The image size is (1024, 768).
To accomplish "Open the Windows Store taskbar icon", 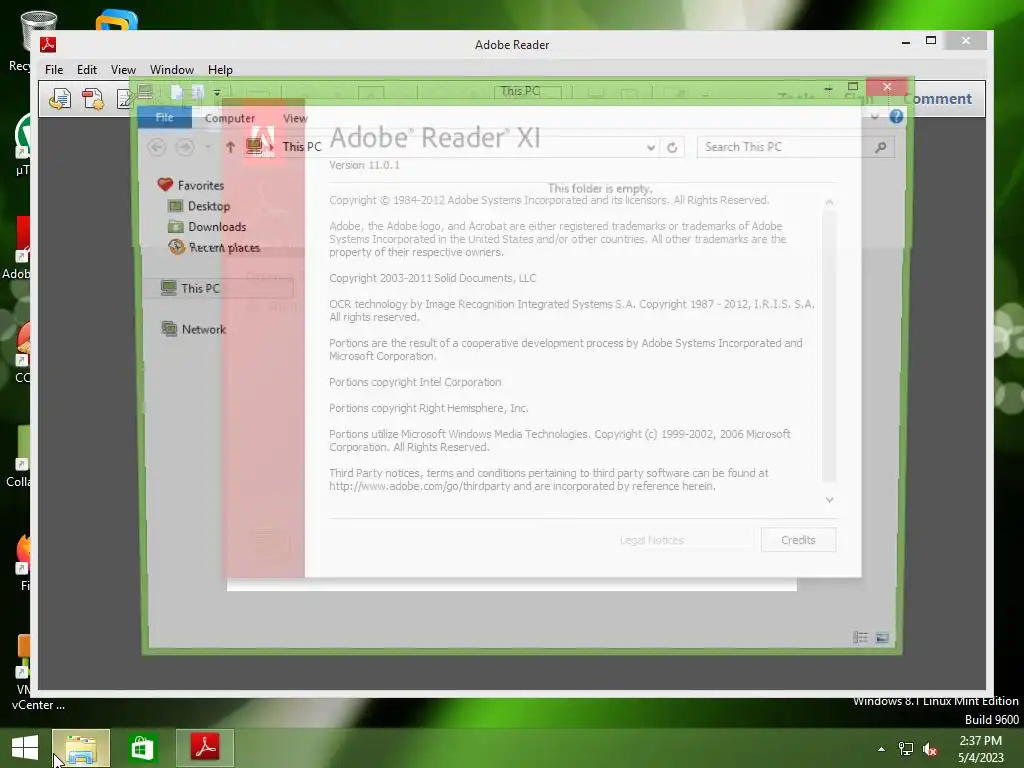I will tap(142, 748).
